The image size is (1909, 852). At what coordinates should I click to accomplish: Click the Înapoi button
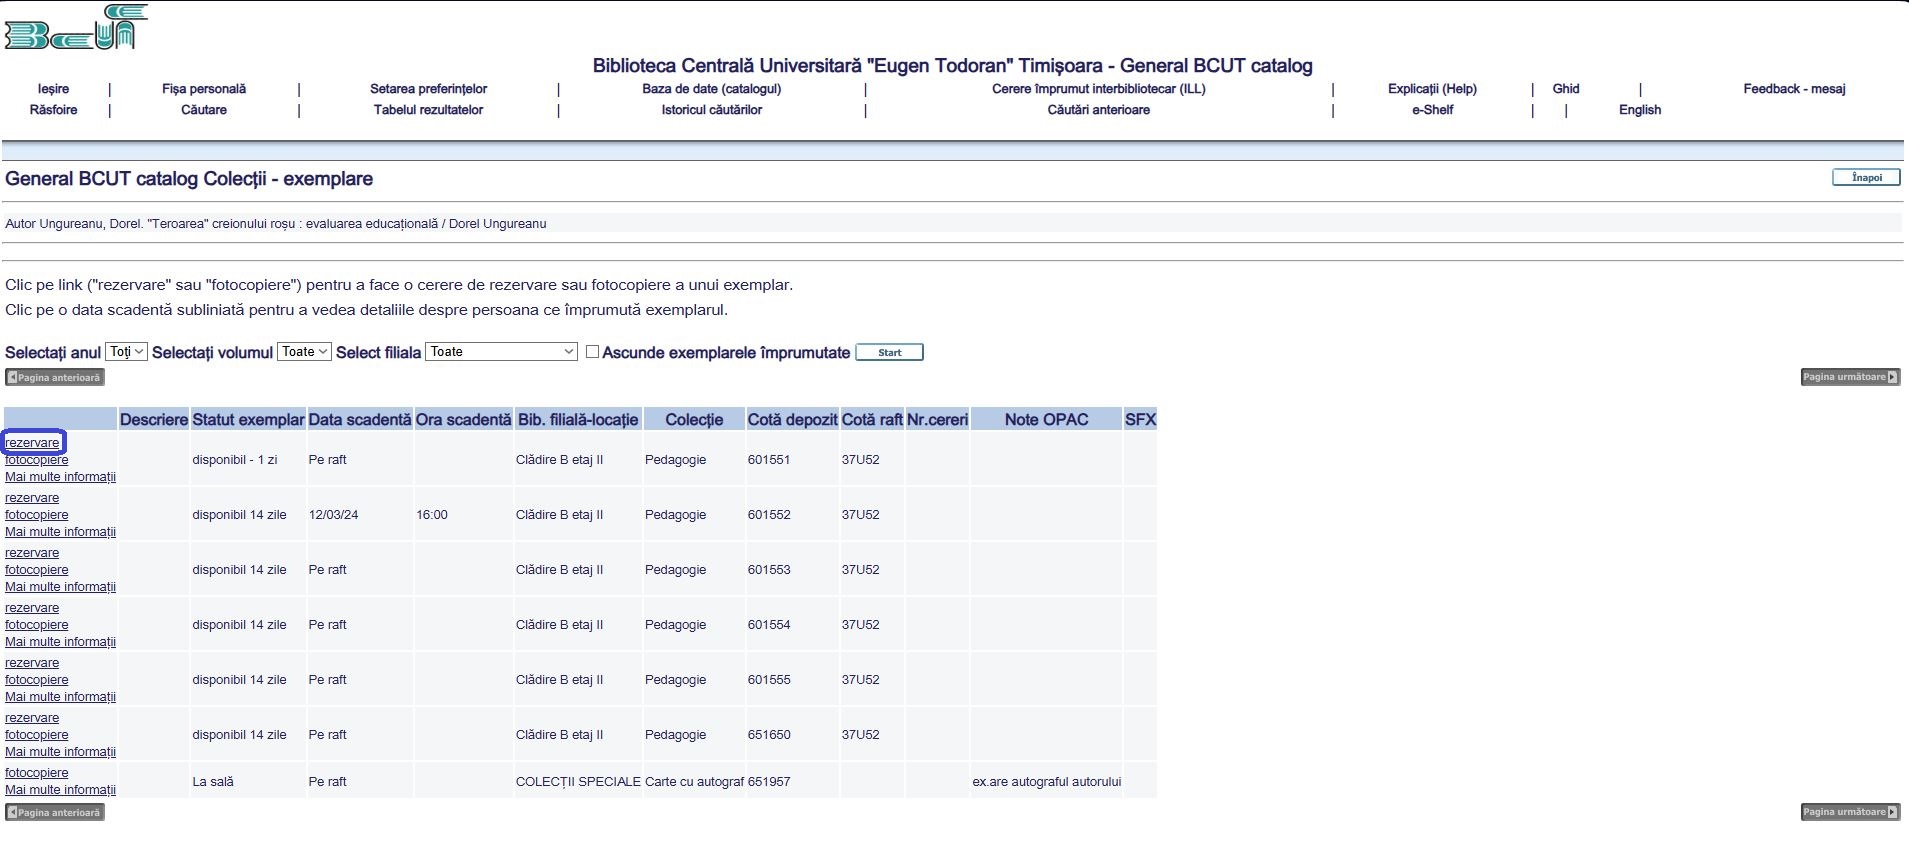1866,177
